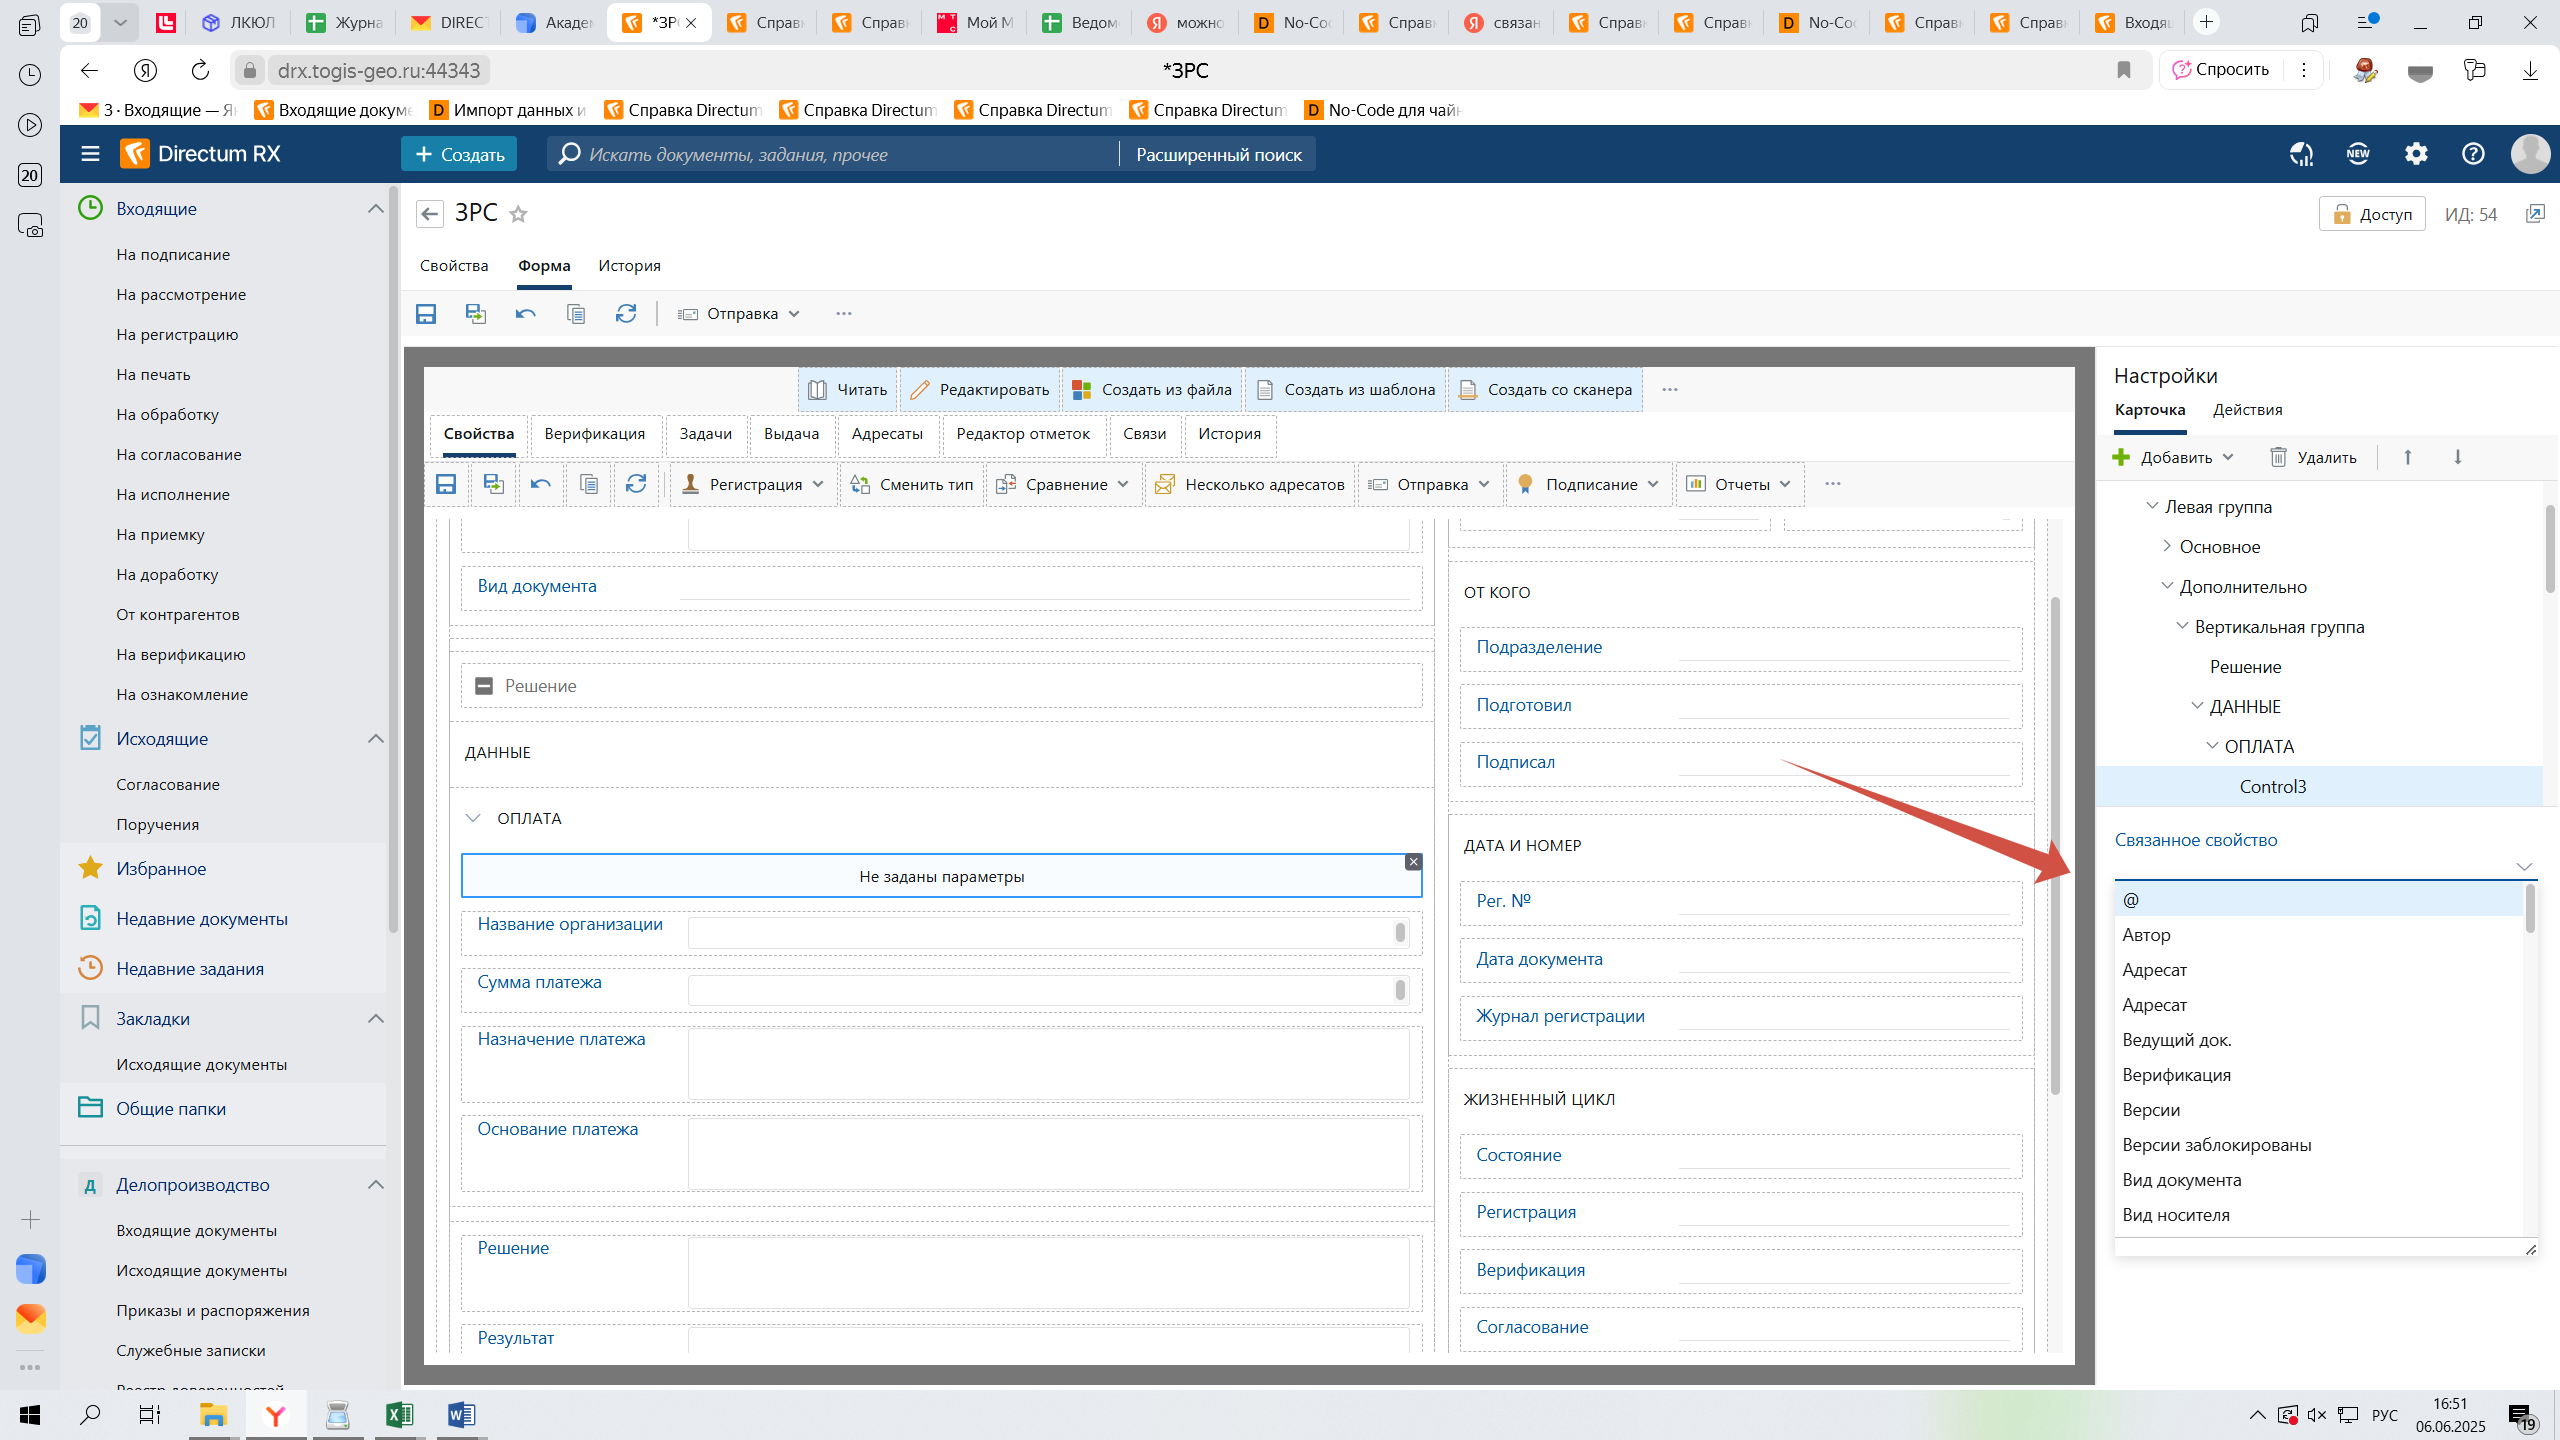The width and height of the screenshot is (2560, 1440).
Task: Click the save icon in inner card toolbar
Action: click(446, 484)
